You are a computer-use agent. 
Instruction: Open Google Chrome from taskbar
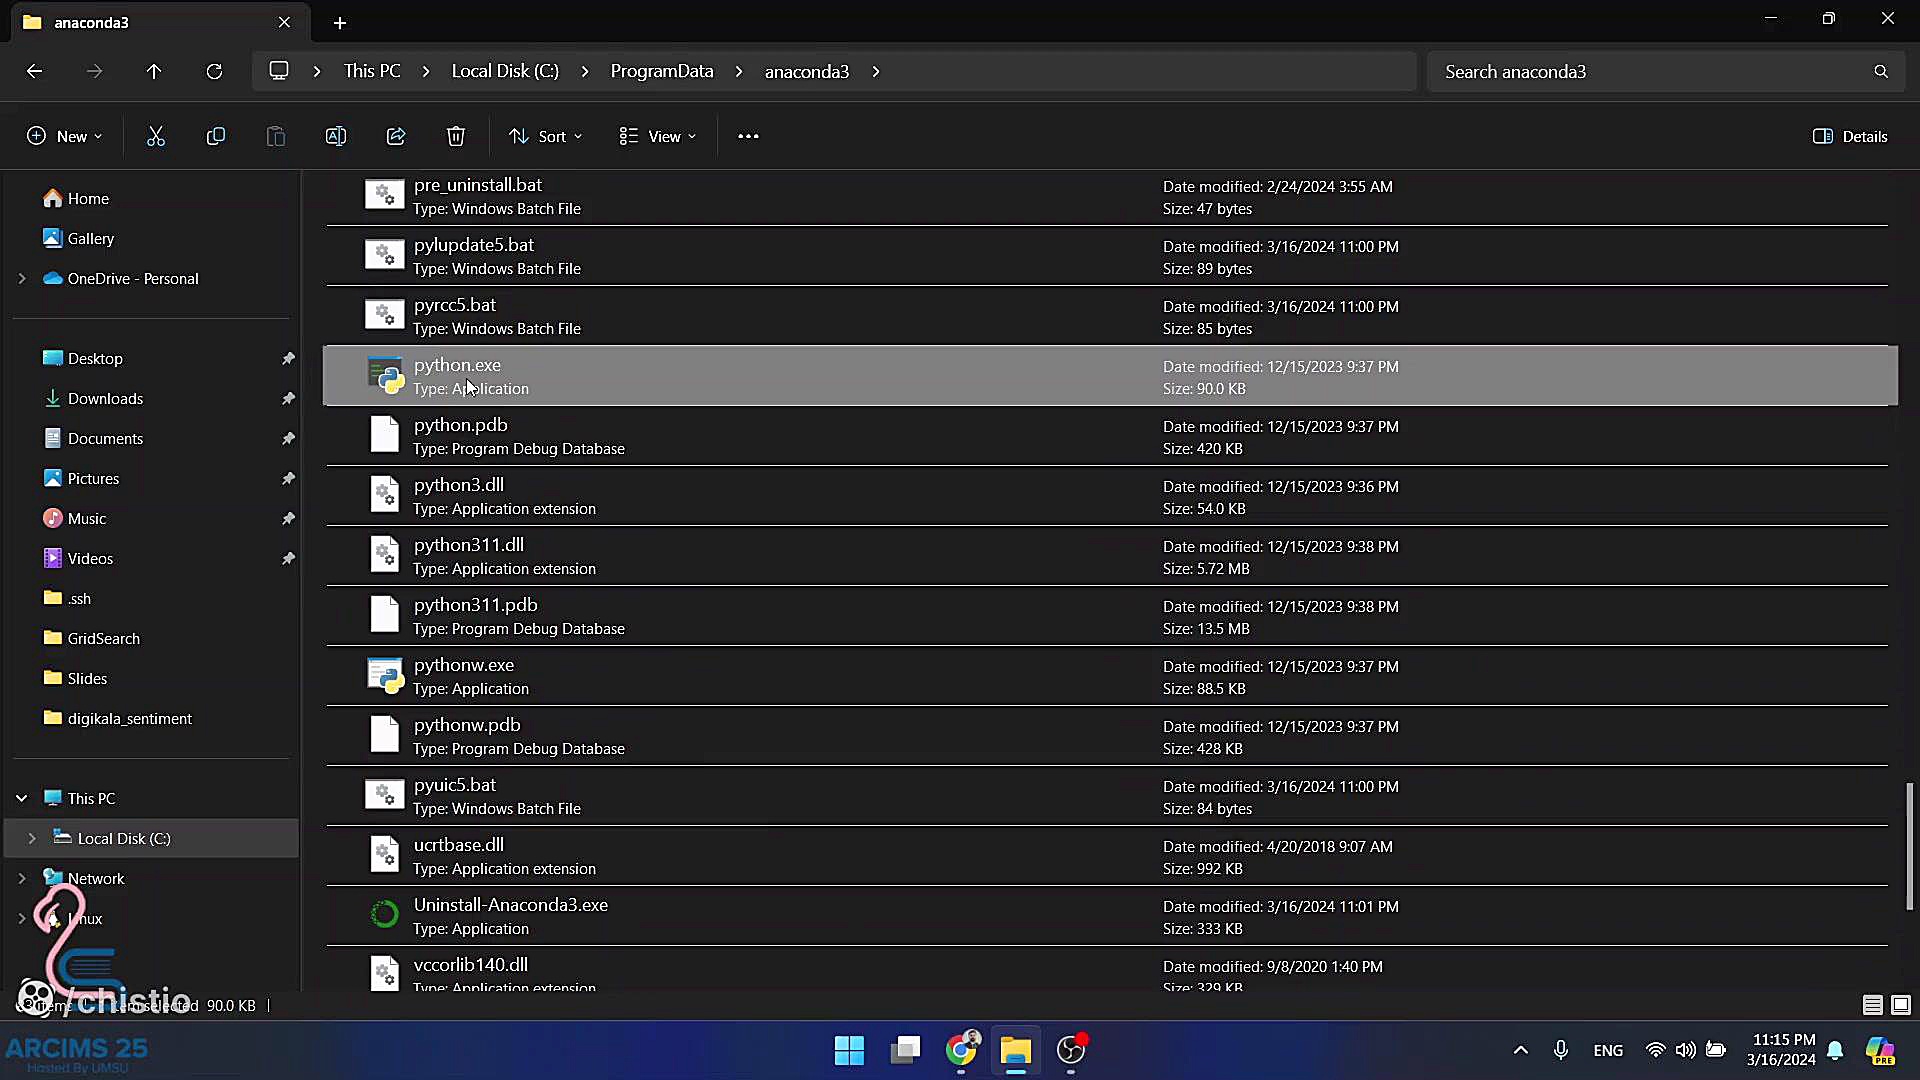pyautogui.click(x=961, y=1050)
